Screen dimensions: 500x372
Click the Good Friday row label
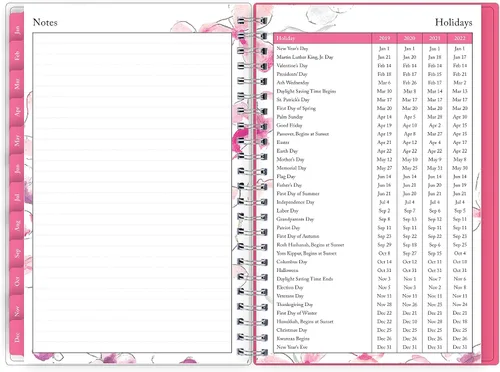tap(289, 125)
